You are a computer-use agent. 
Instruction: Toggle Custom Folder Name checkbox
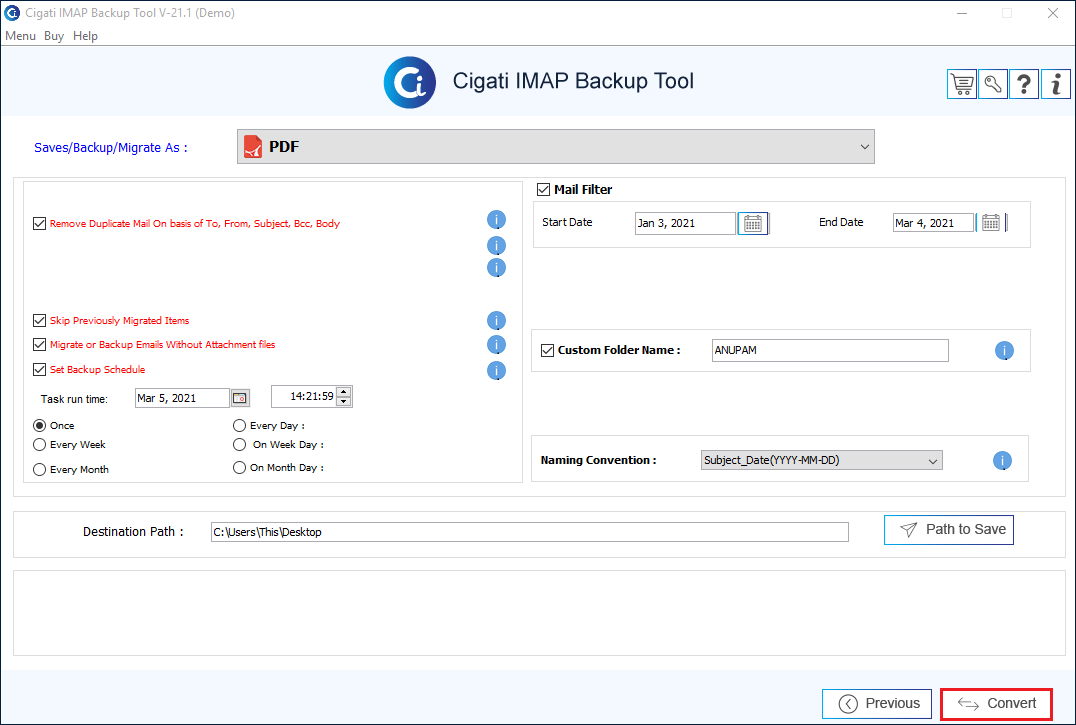click(547, 350)
